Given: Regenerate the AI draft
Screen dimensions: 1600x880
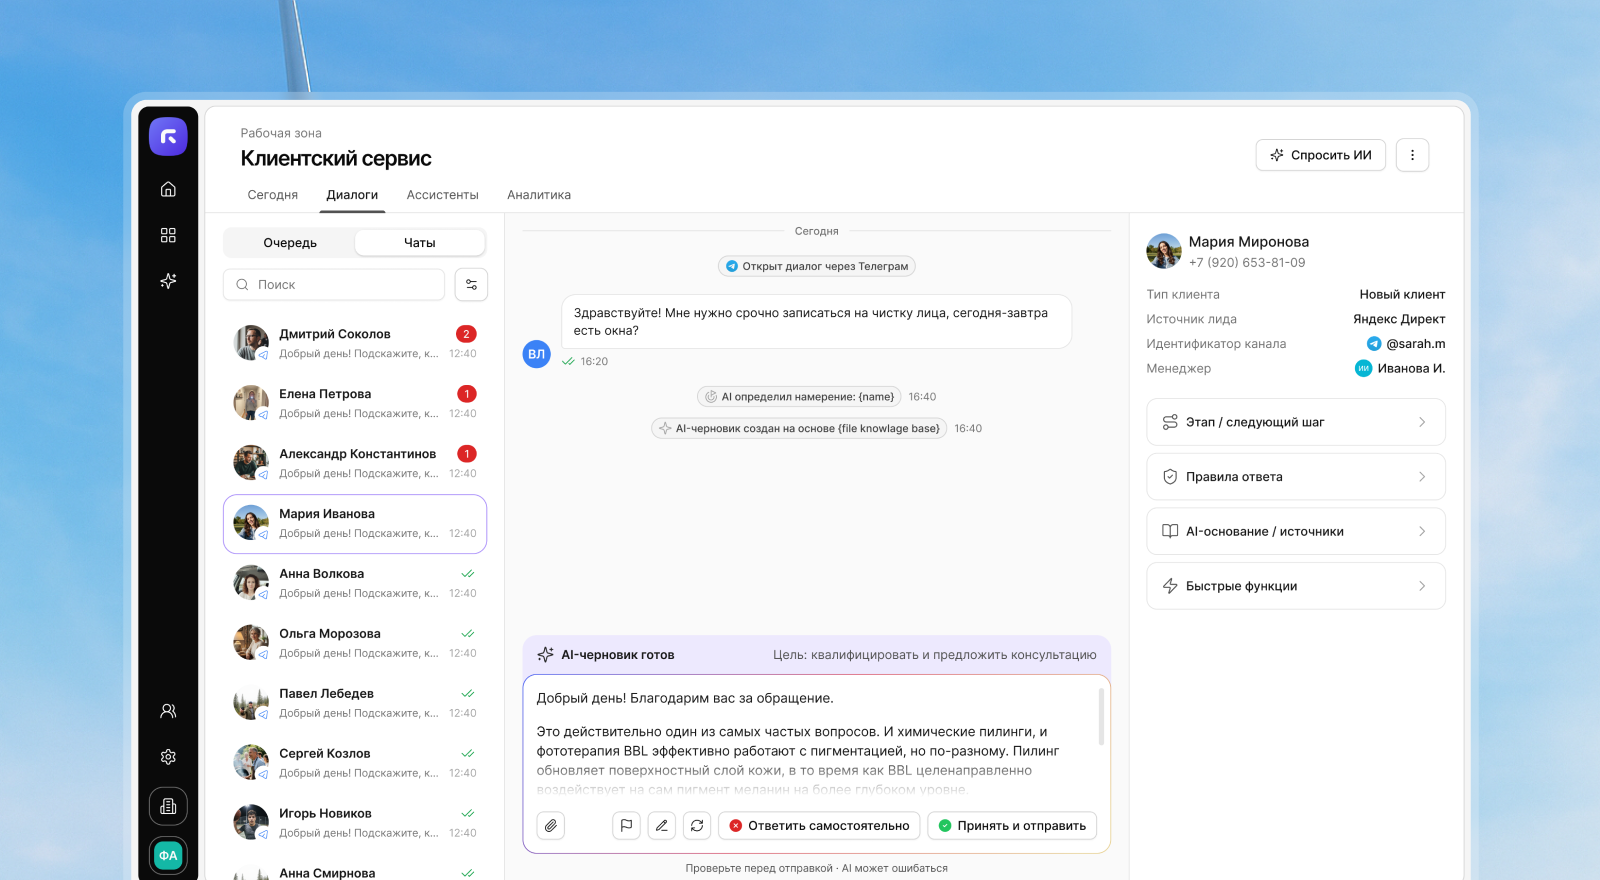Looking at the screenshot, I should (x=697, y=826).
